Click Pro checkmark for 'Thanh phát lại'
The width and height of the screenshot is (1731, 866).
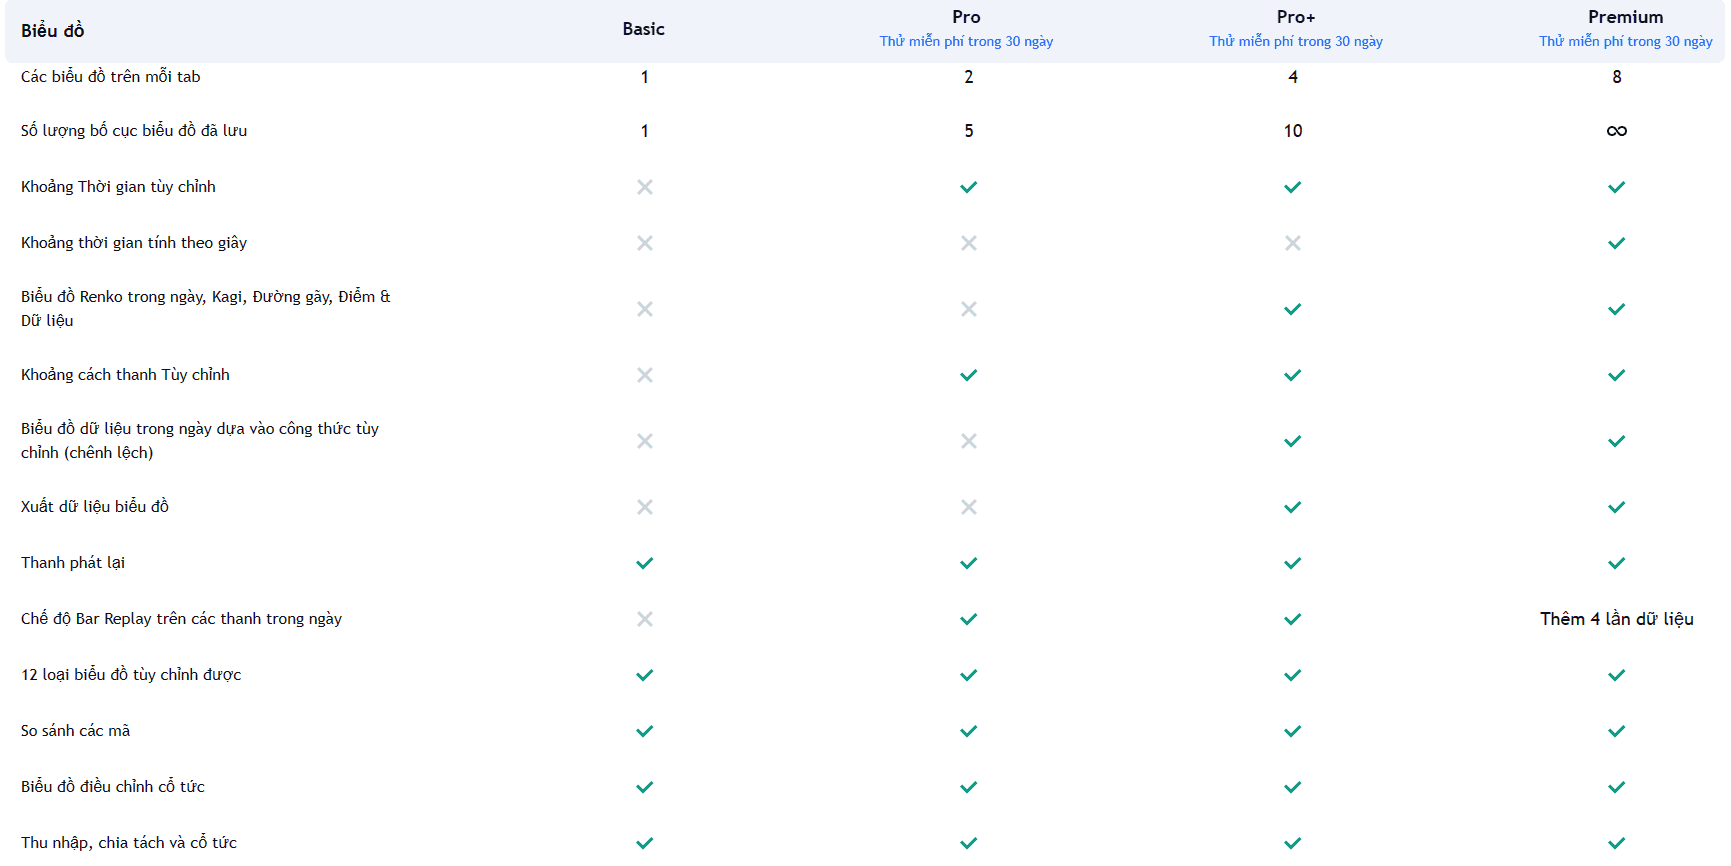click(x=969, y=563)
